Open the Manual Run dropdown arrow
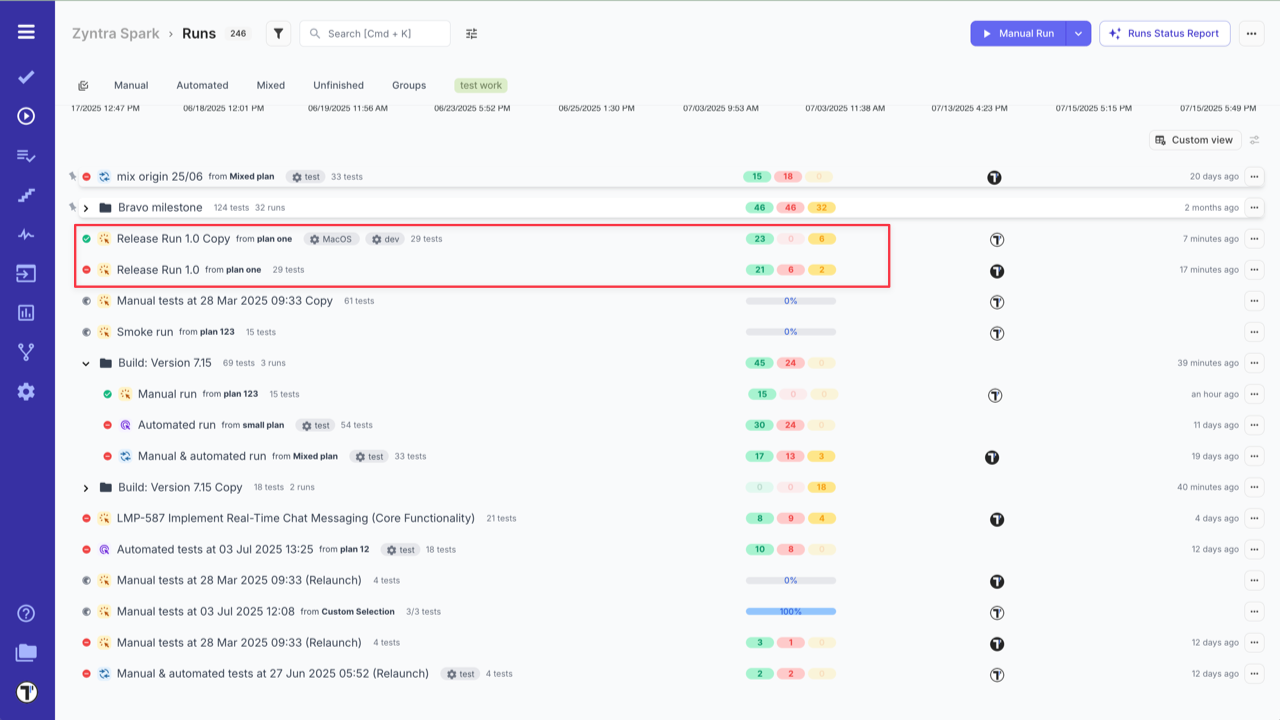Viewport: 1280px width, 720px height. pyautogui.click(x=1078, y=33)
